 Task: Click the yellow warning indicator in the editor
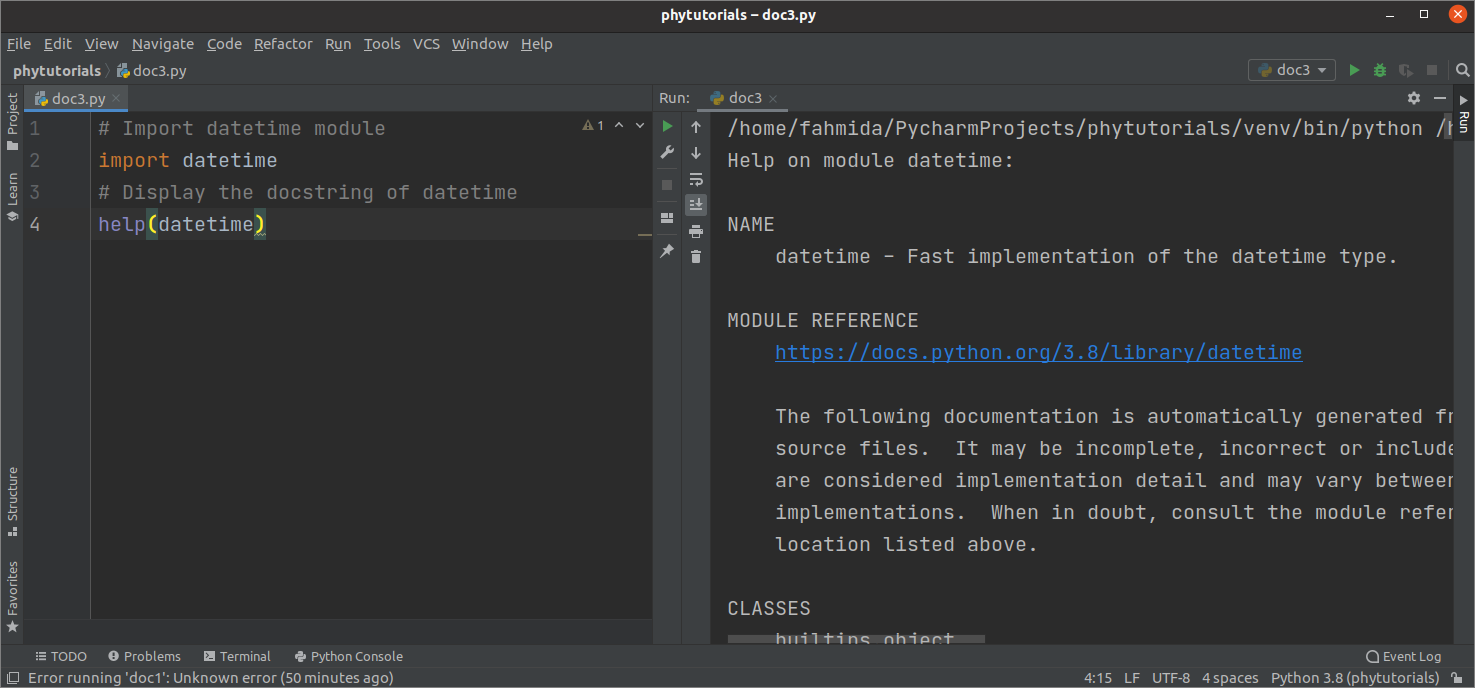coord(593,126)
